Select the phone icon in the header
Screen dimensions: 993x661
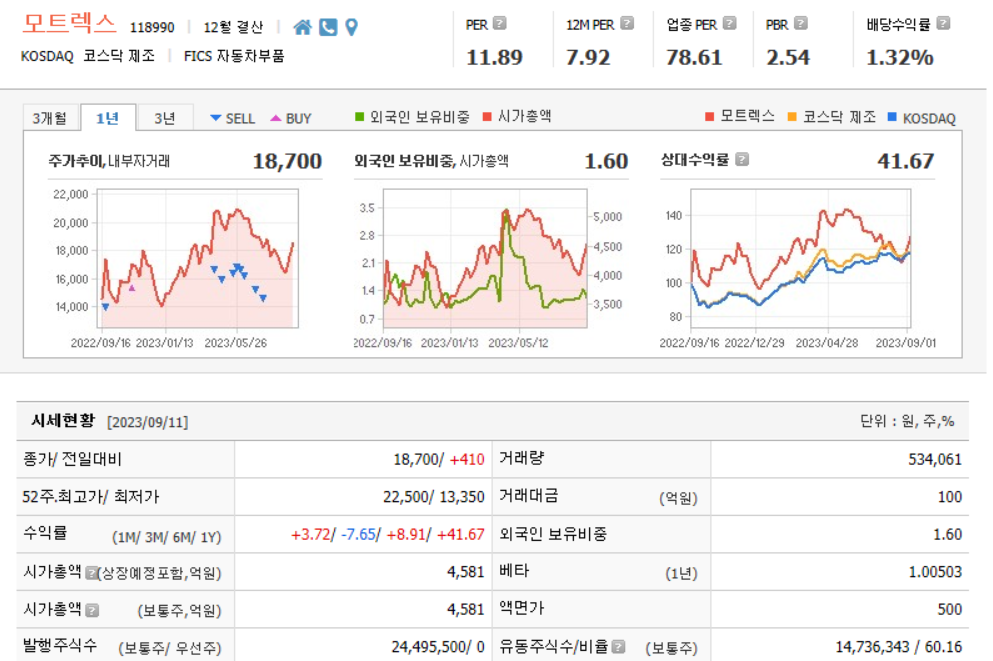[328, 27]
